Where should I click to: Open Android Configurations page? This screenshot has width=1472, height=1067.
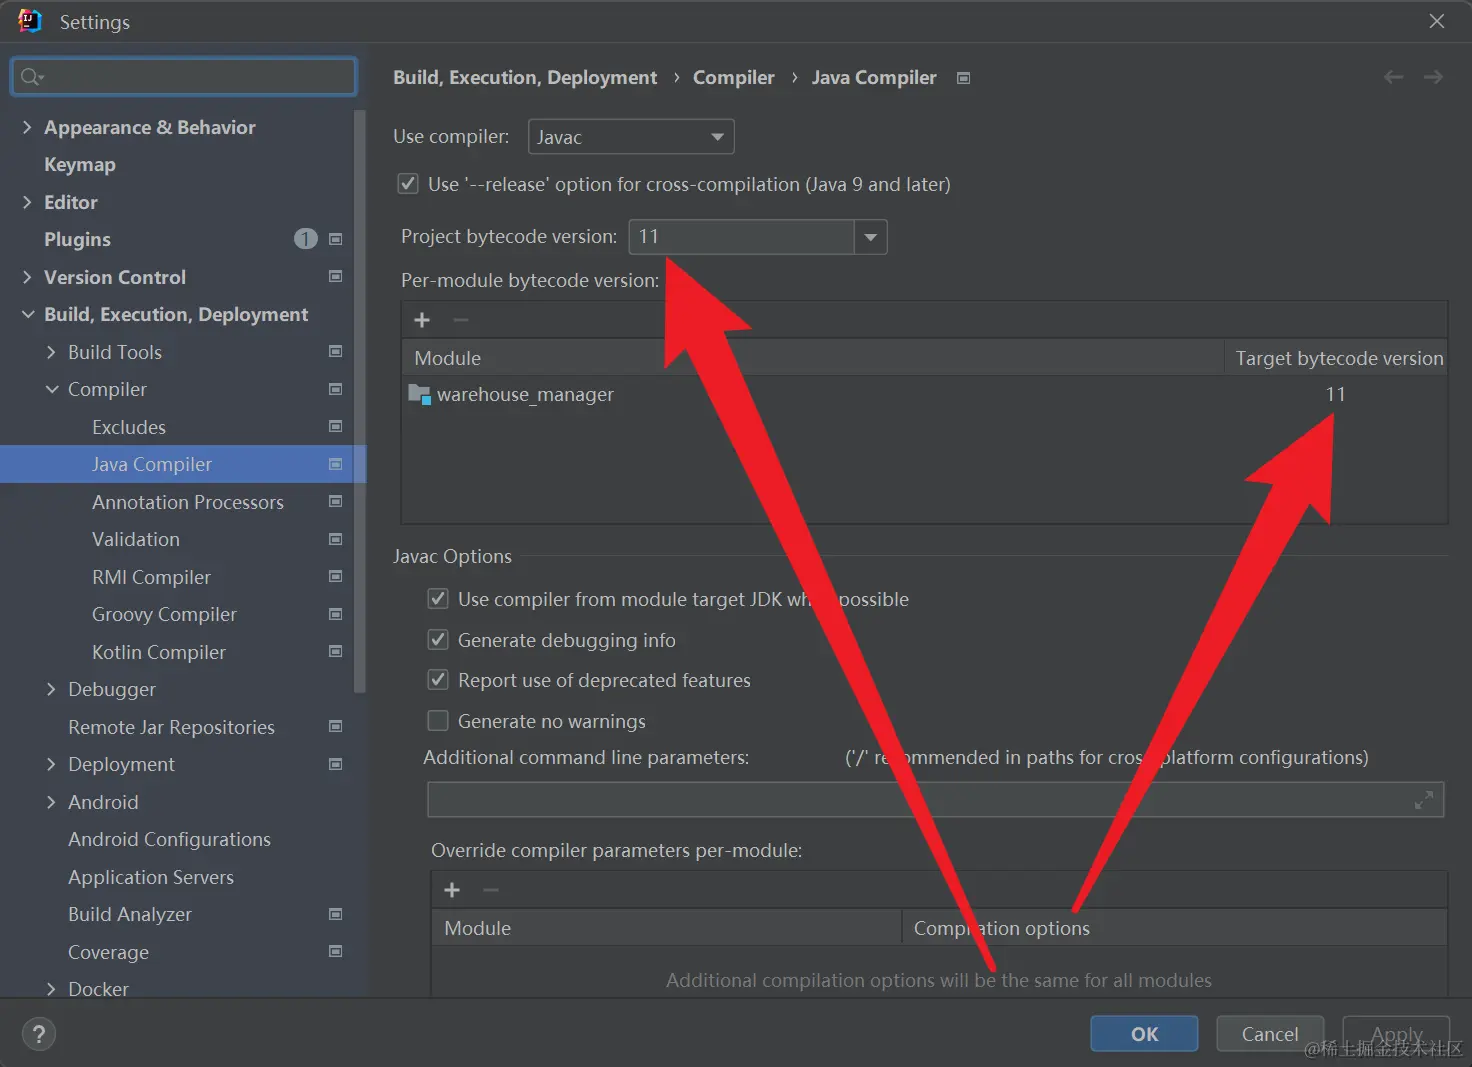click(x=169, y=839)
